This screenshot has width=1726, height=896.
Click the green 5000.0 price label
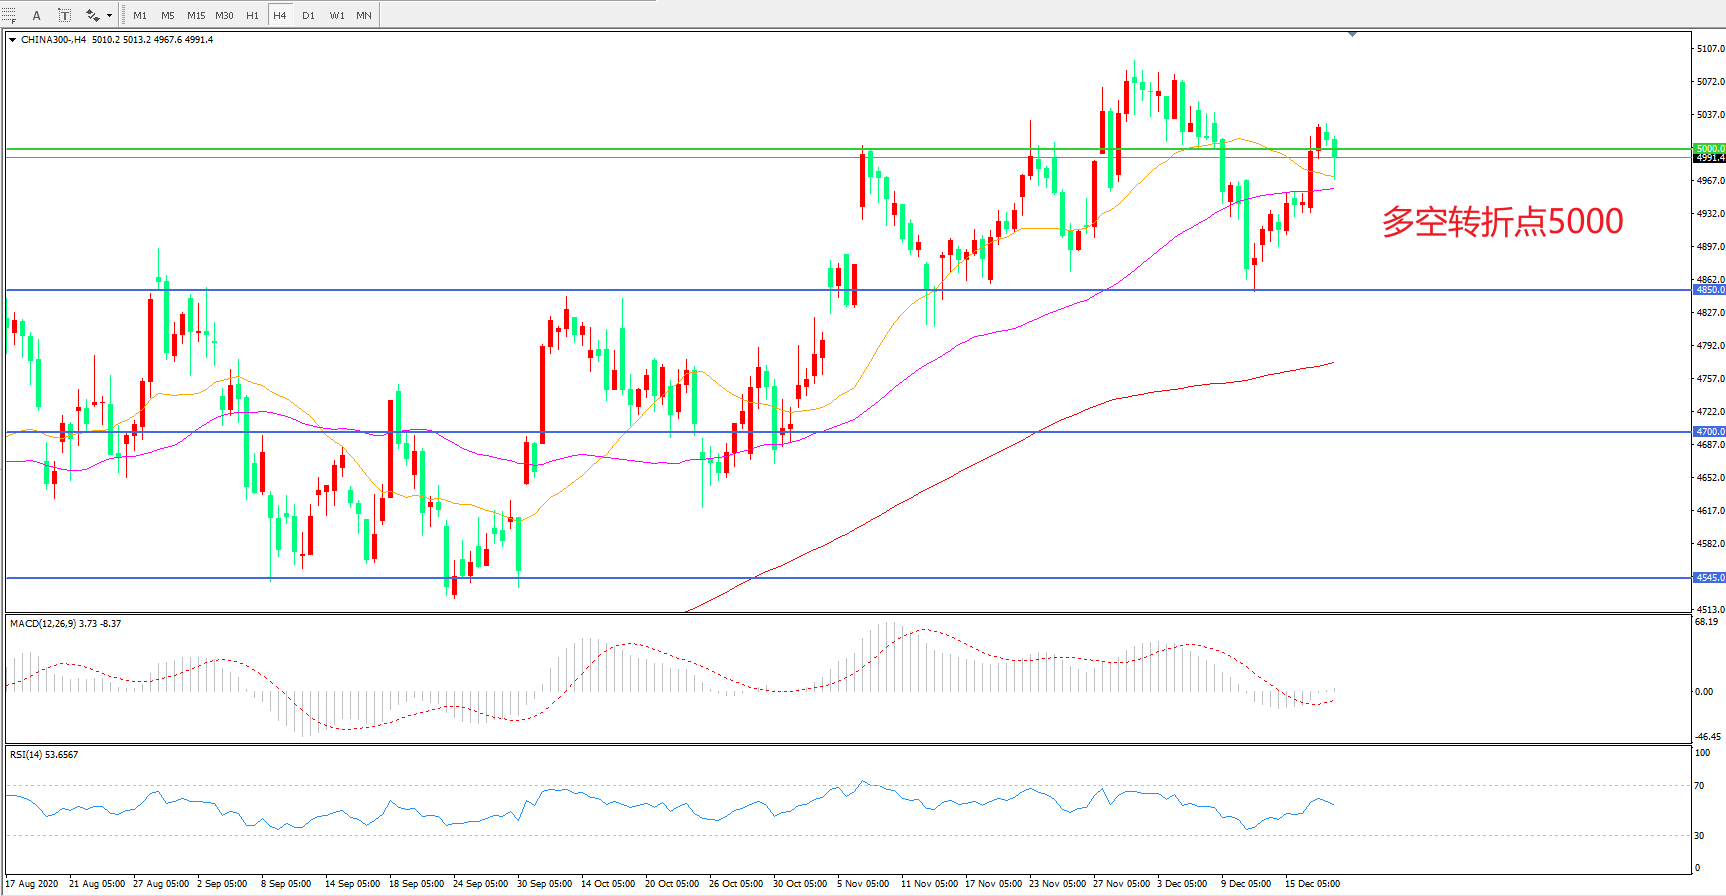click(x=1709, y=148)
